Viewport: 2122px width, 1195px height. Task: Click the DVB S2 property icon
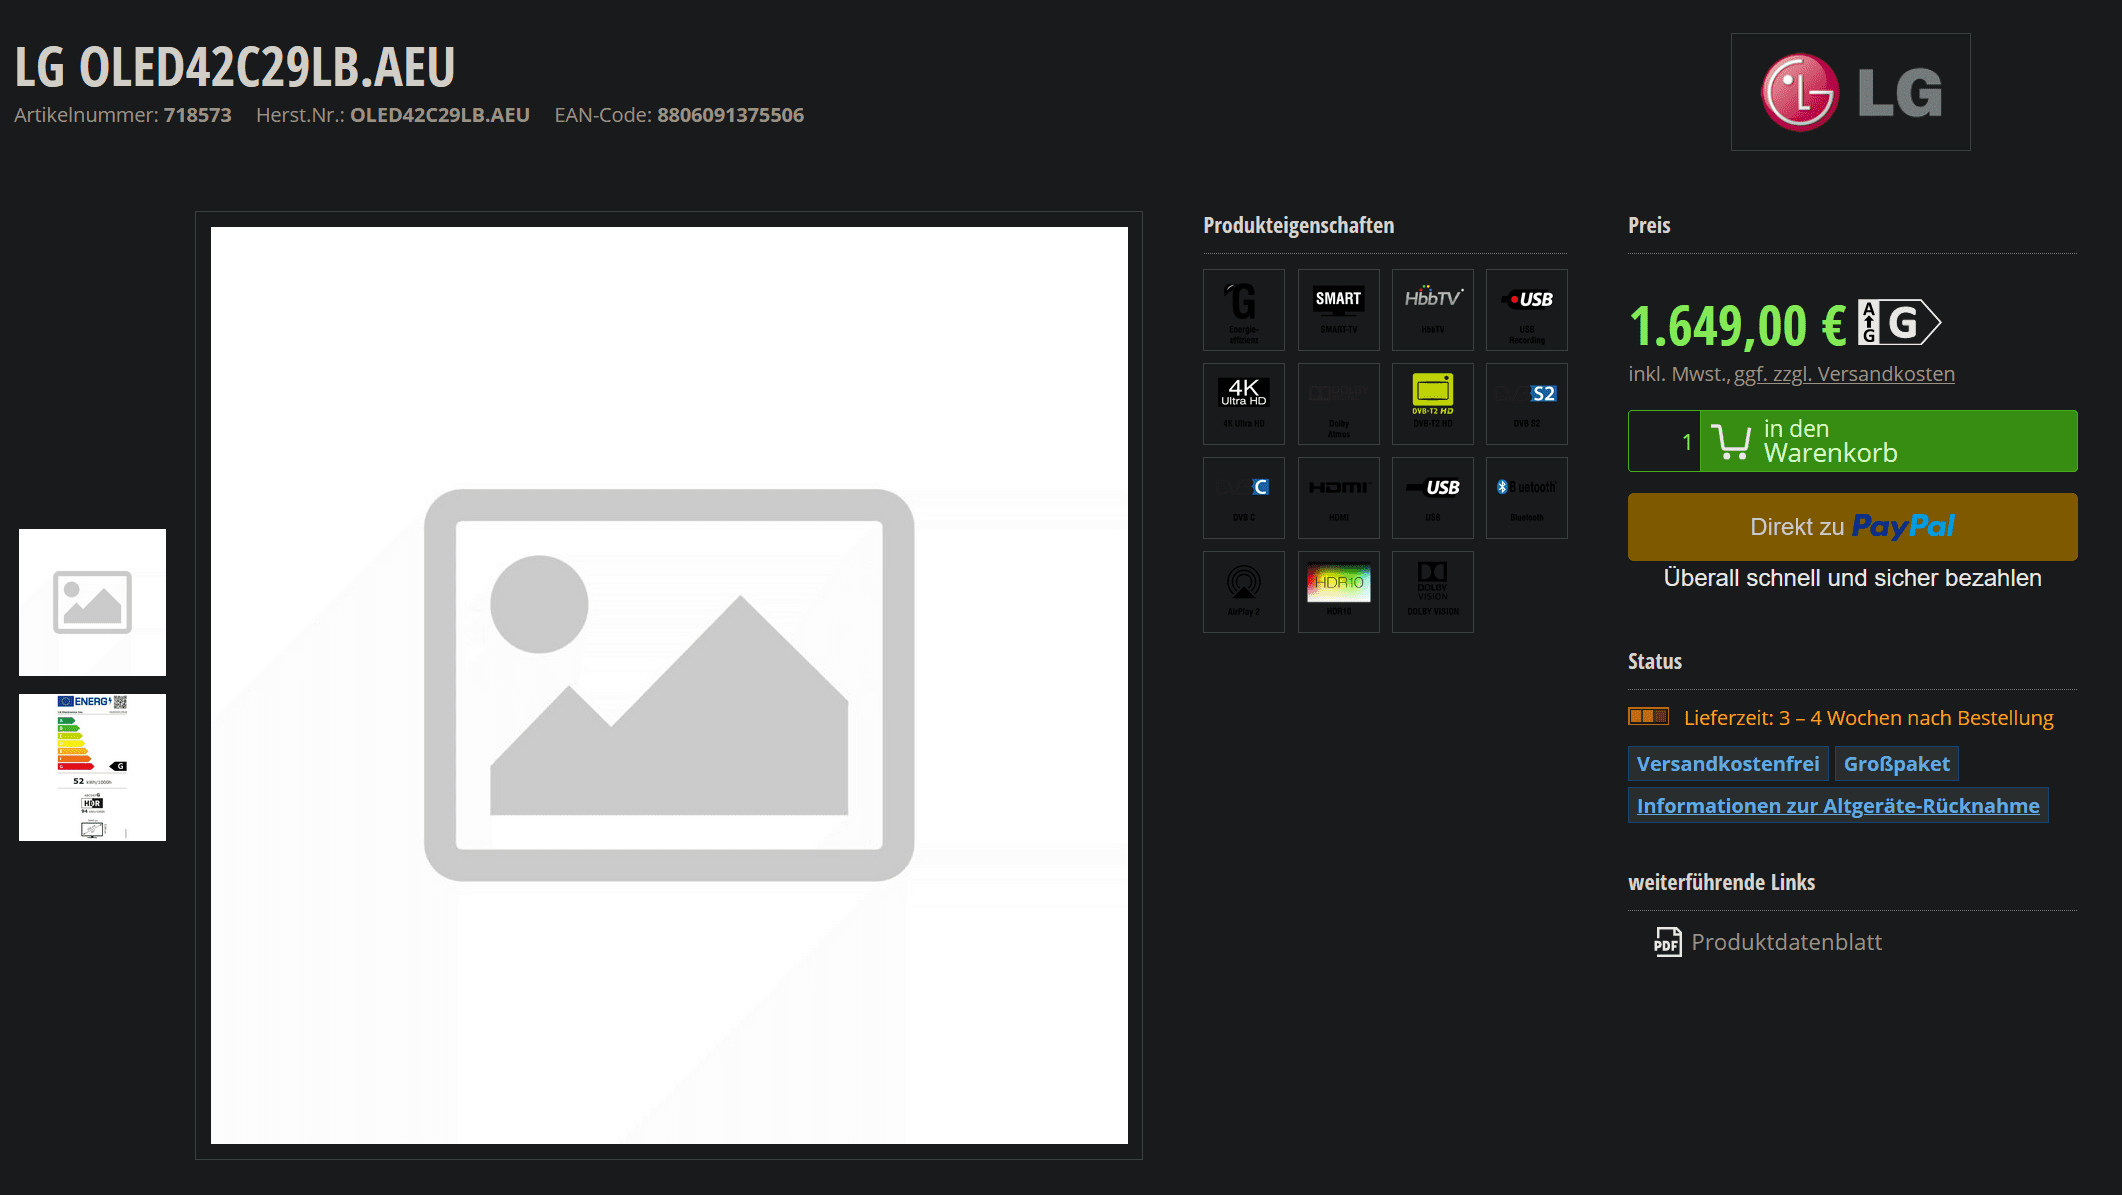pos(1526,404)
